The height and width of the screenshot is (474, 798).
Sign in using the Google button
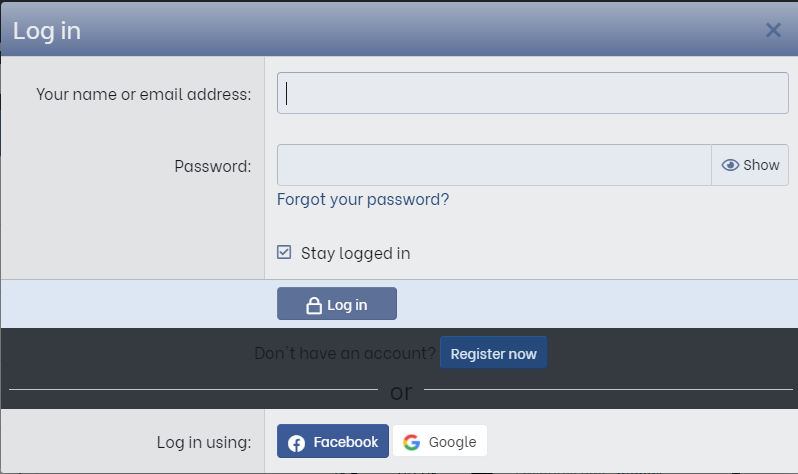point(440,442)
